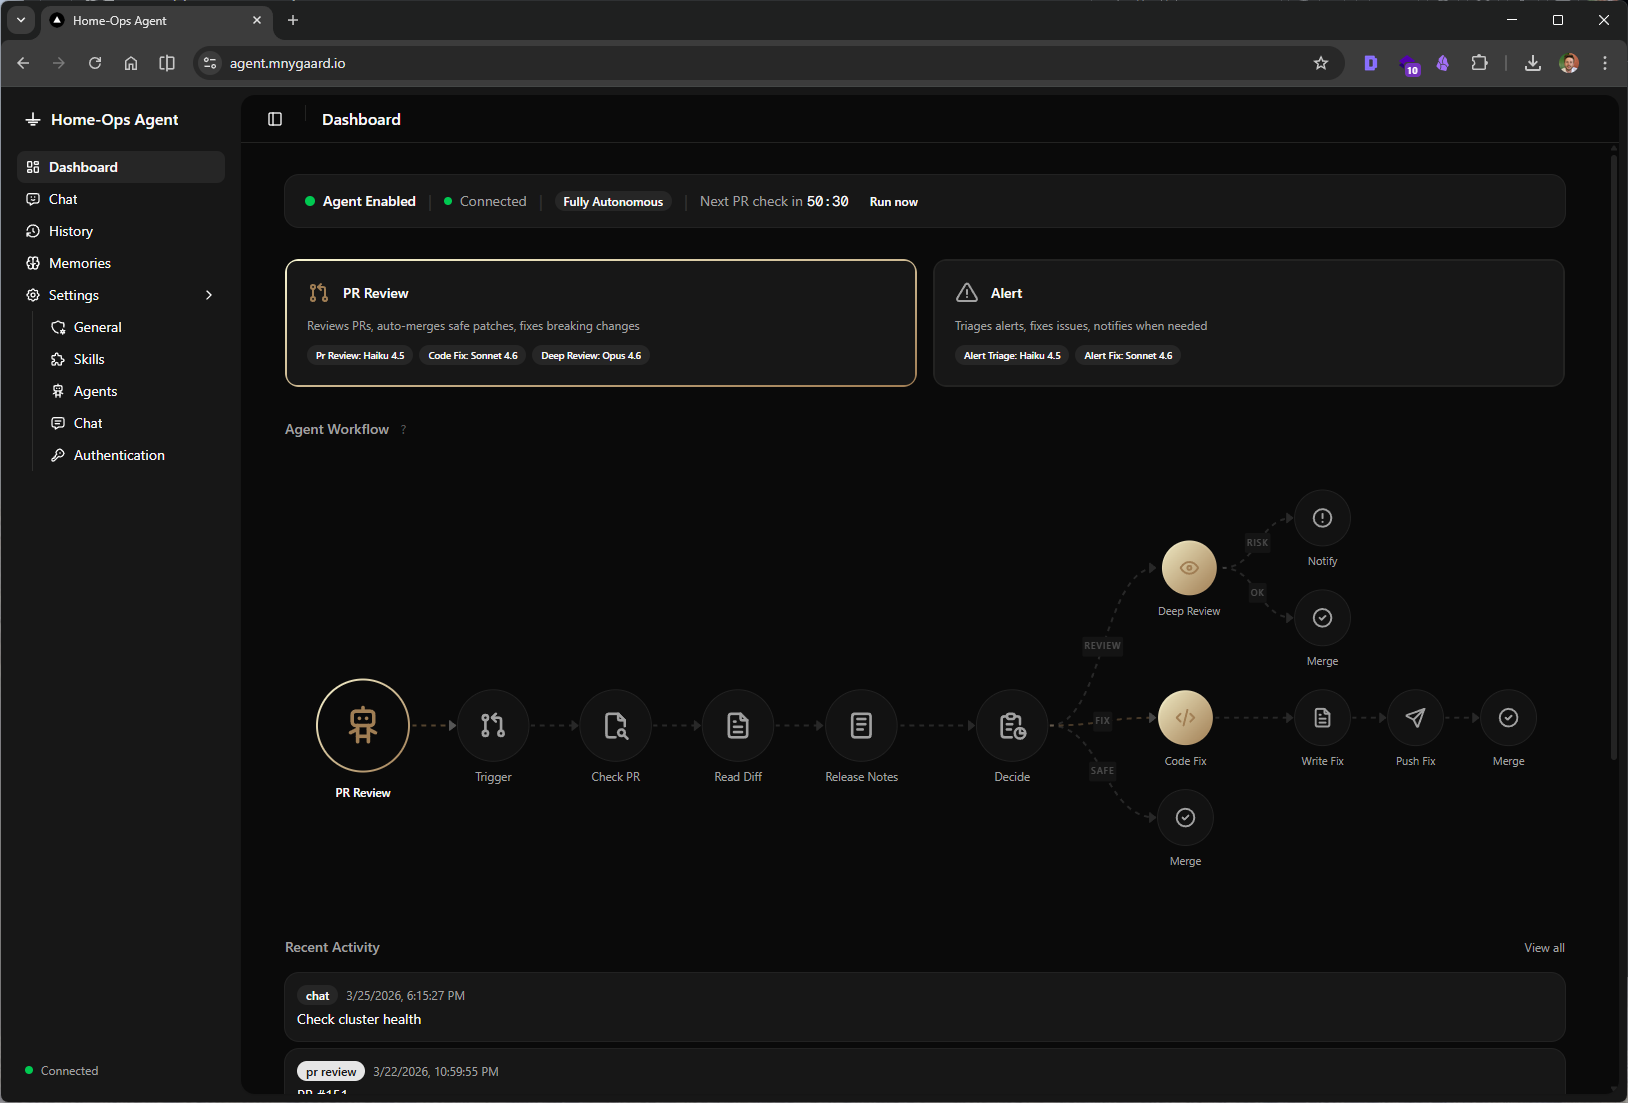The width and height of the screenshot is (1628, 1103).
Task: Click the Connected status in sidebar footer
Action: [x=62, y=1071]
